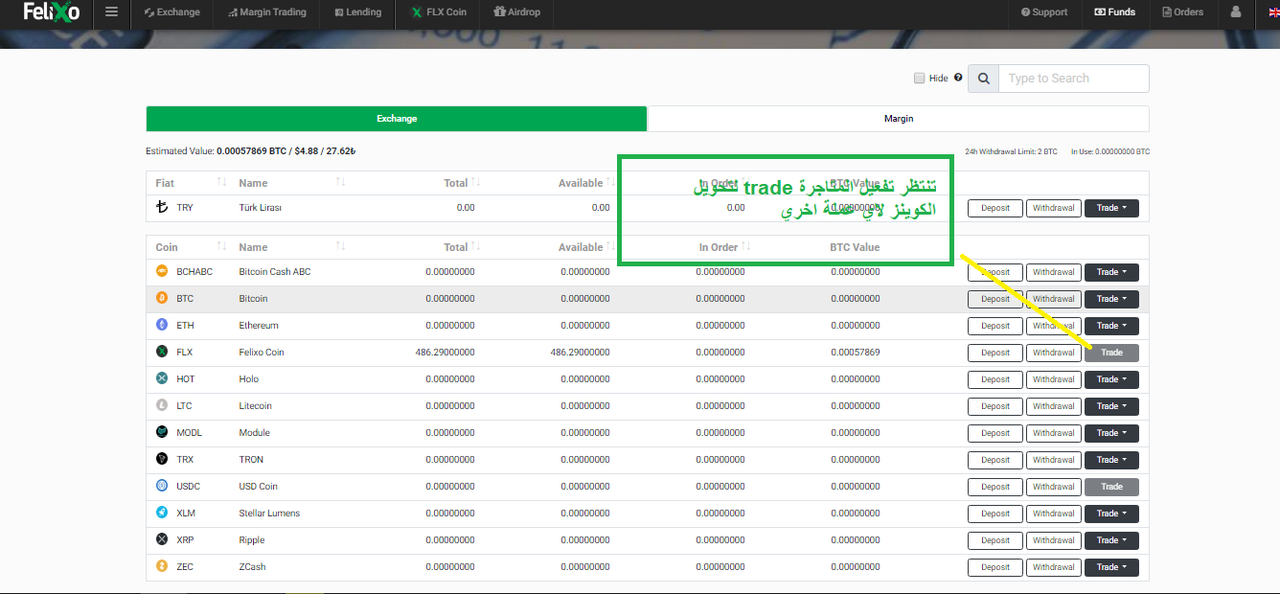This screenshot has width=1280, height=594.
Task: Expand Trade dropdown for Bitcoin
Action: tap(1111, 299)
